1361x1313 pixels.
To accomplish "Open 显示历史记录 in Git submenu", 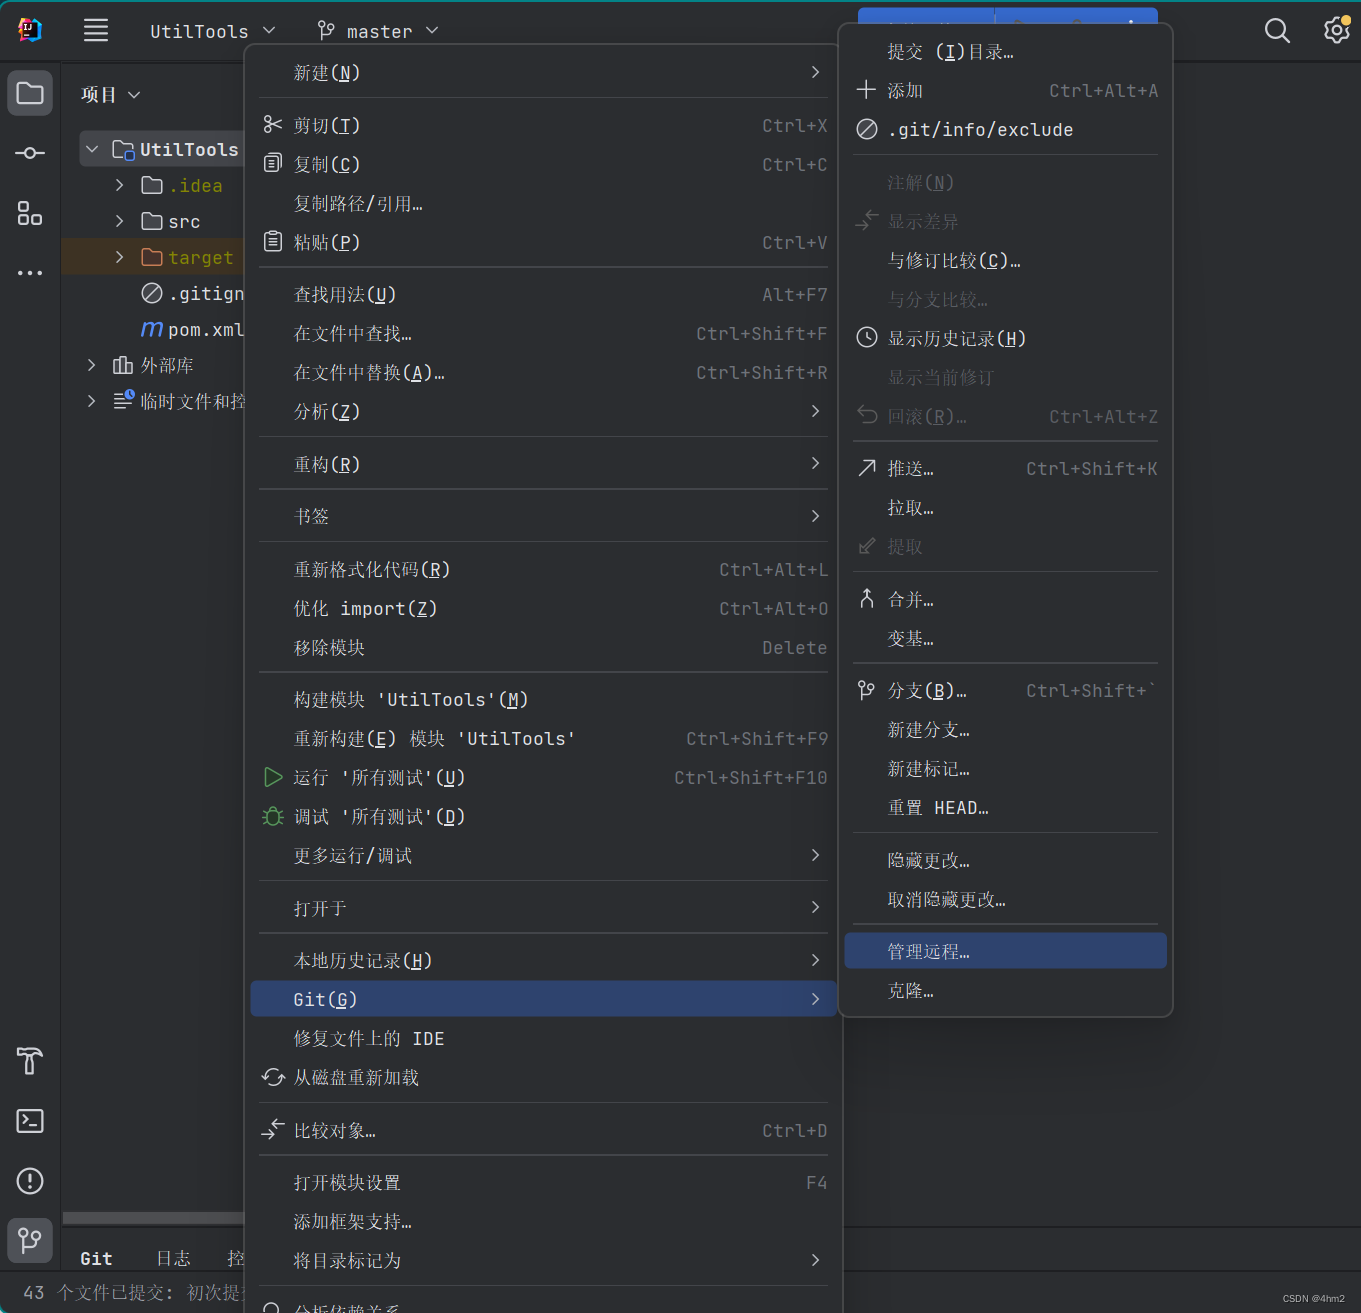I will (1005, 338).
